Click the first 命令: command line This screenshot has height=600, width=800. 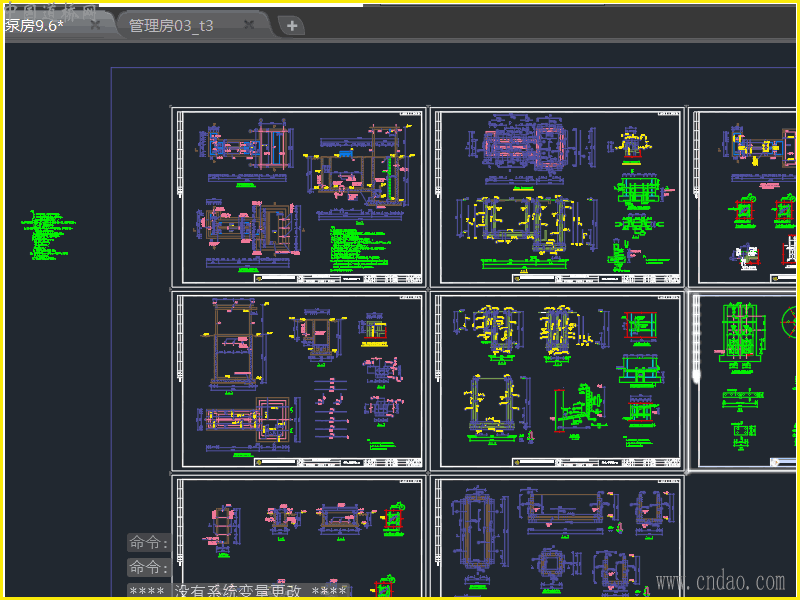click(x=148, y=542)
